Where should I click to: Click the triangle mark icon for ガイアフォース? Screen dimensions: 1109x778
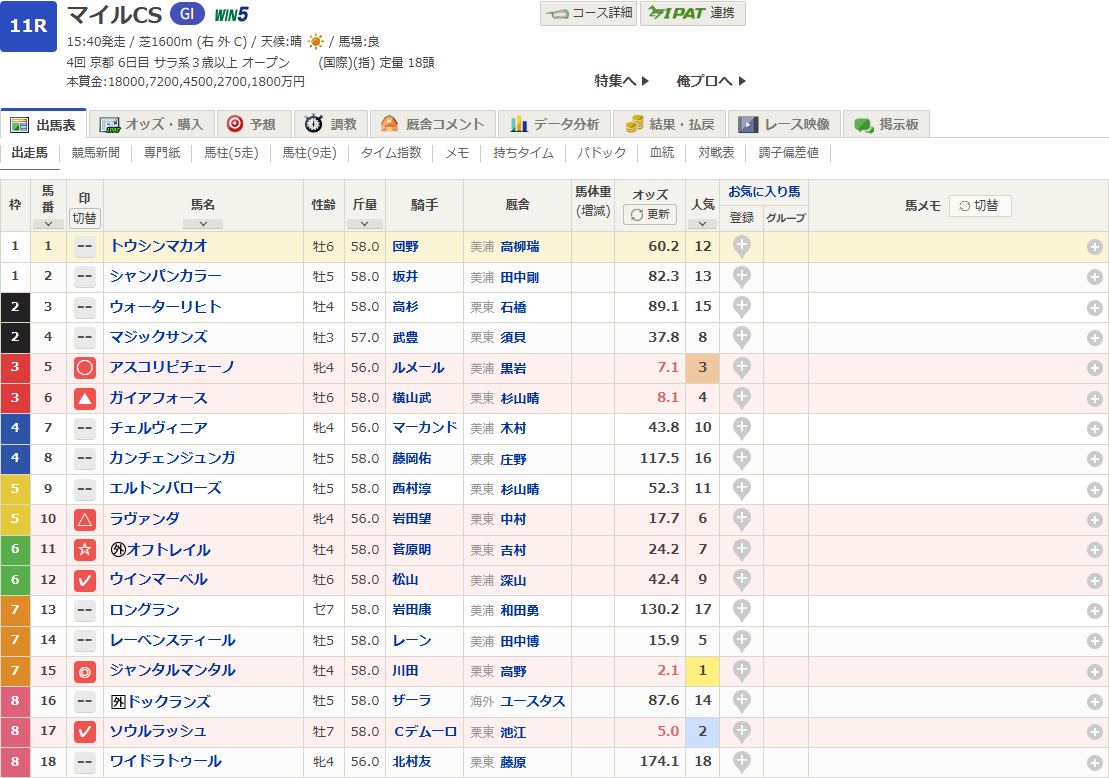click(x=85, y=398)
